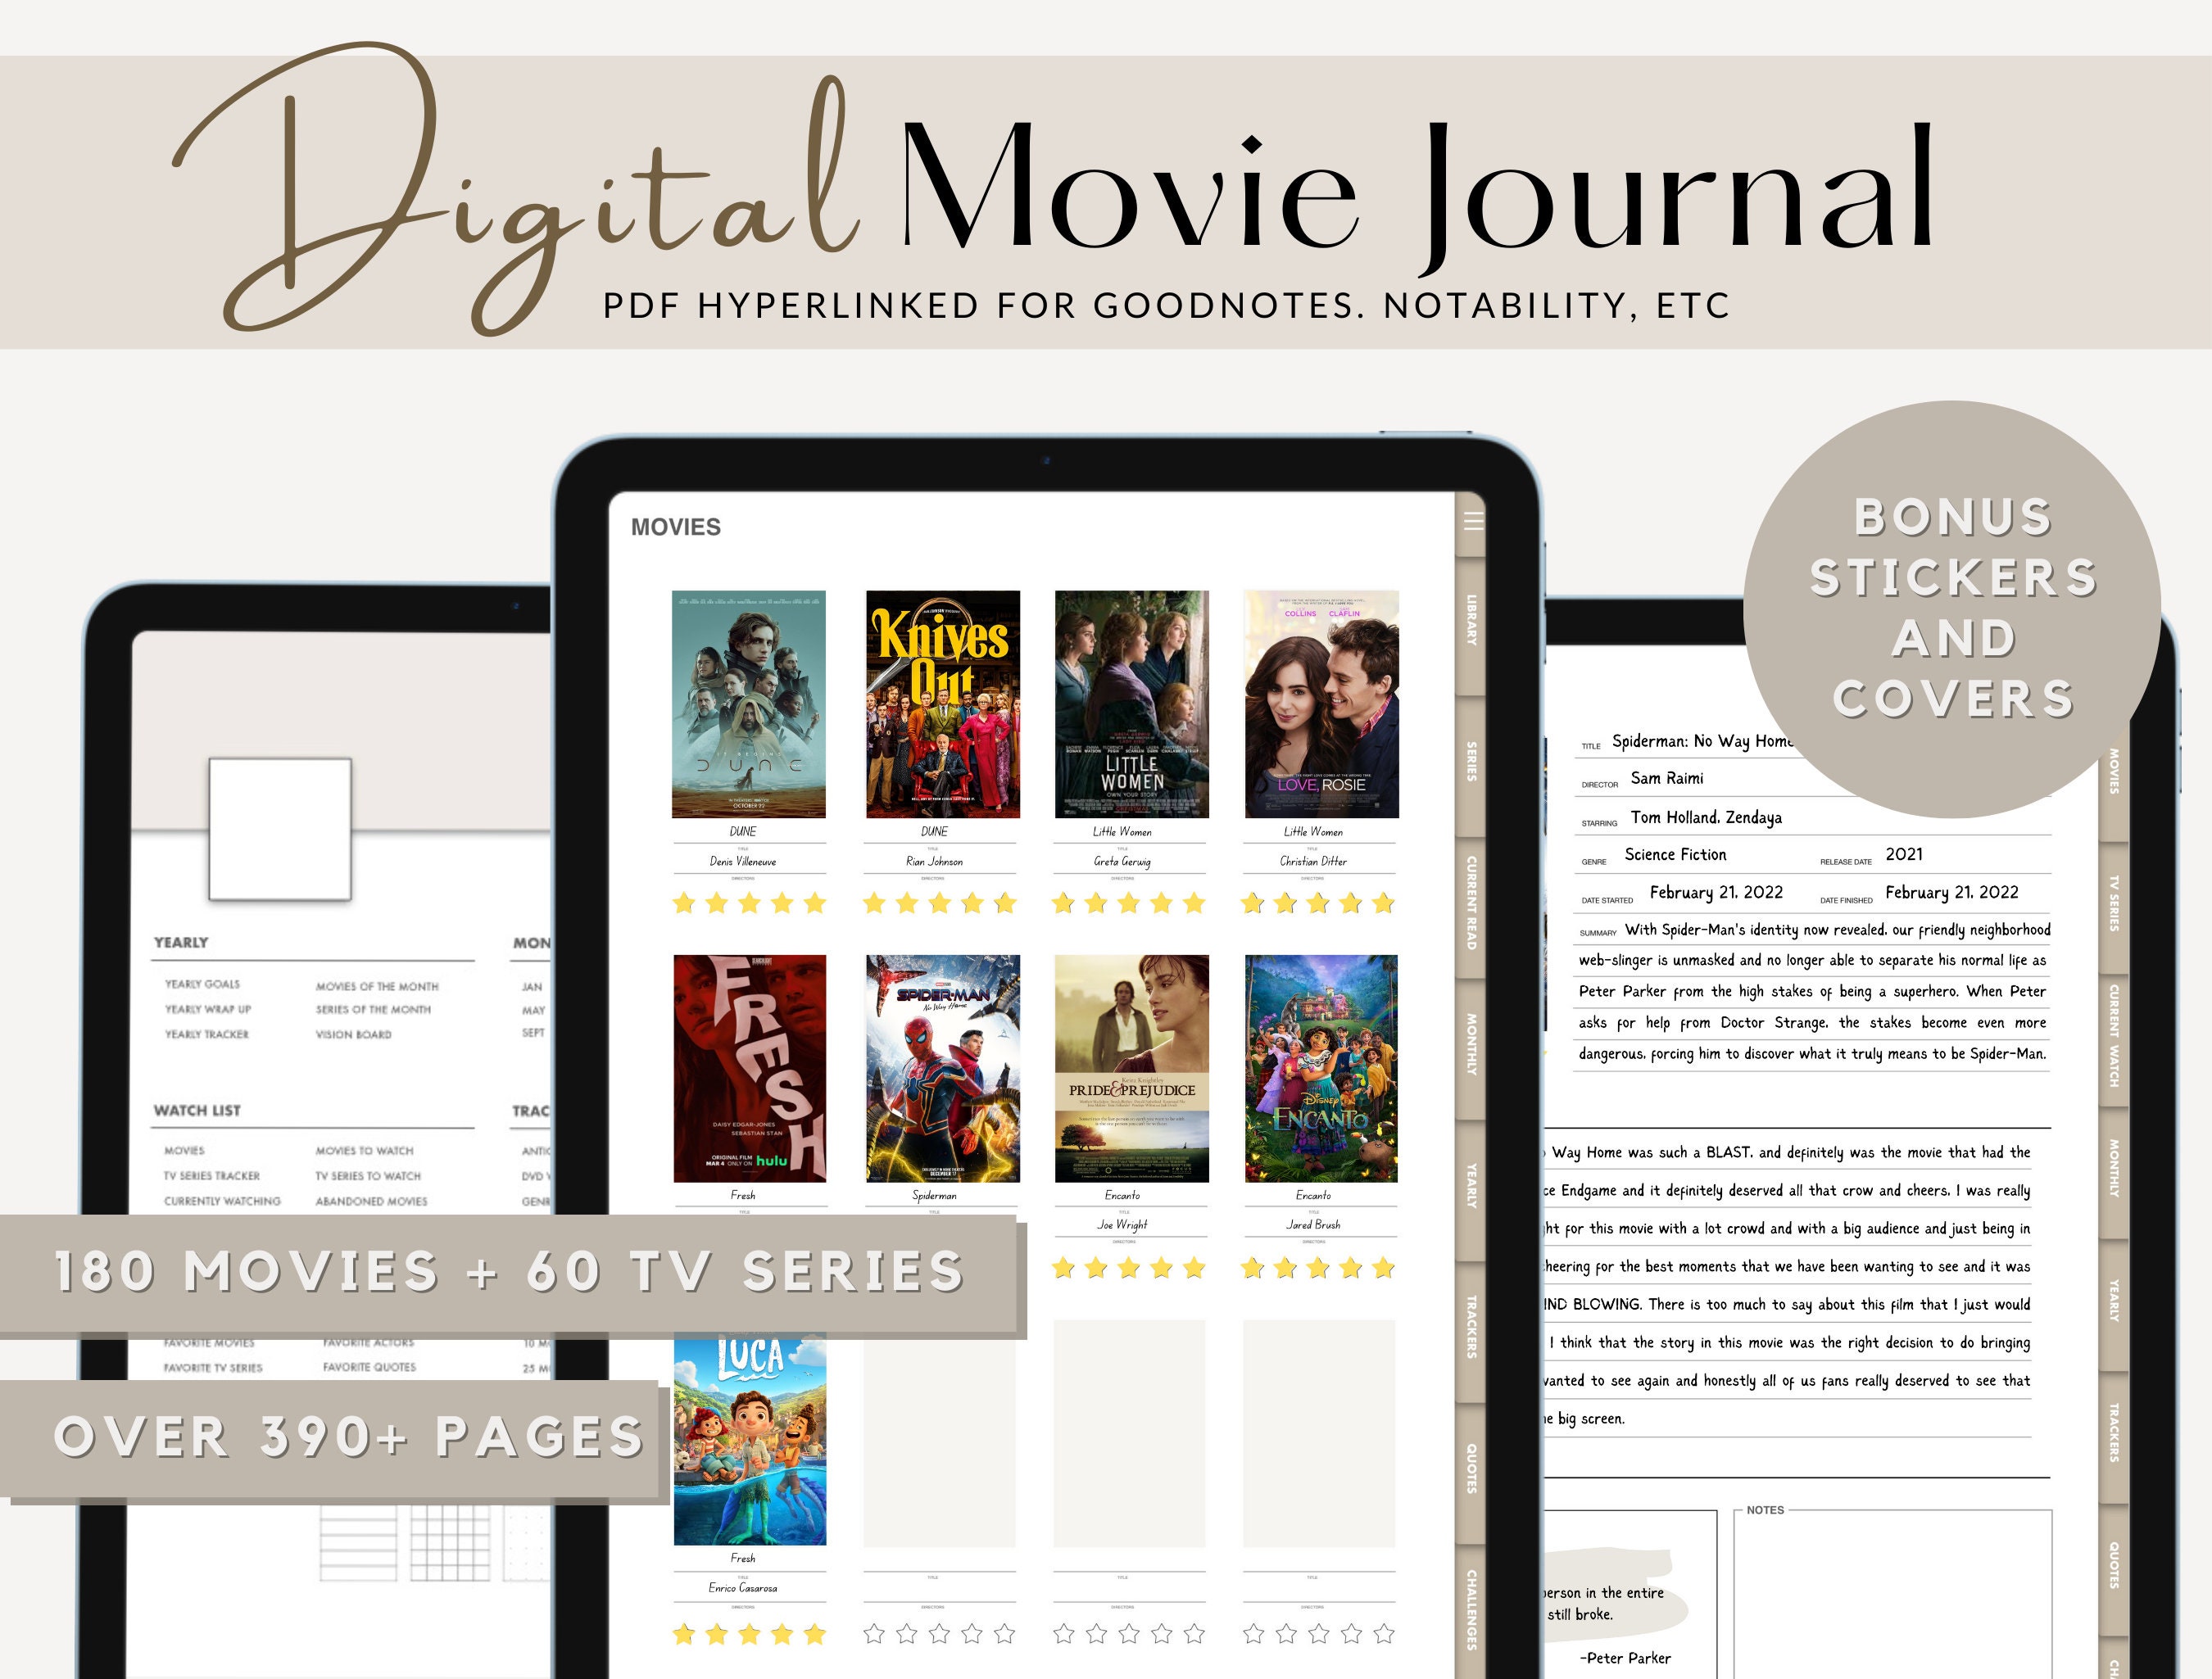The image size is (2212, 1679).
Task: Click Dune's fifth rating star
Action: [815, 904]
